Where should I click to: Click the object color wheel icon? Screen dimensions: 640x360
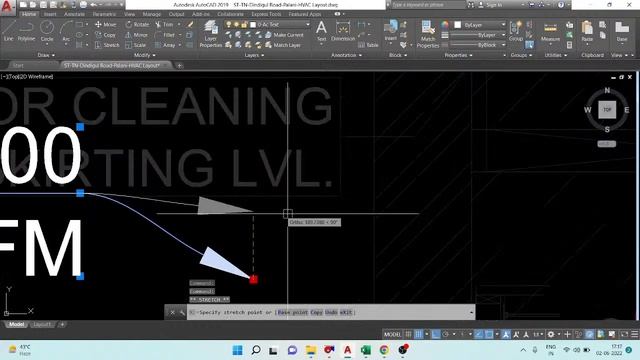pyautogui.click(x=445, y=25)
